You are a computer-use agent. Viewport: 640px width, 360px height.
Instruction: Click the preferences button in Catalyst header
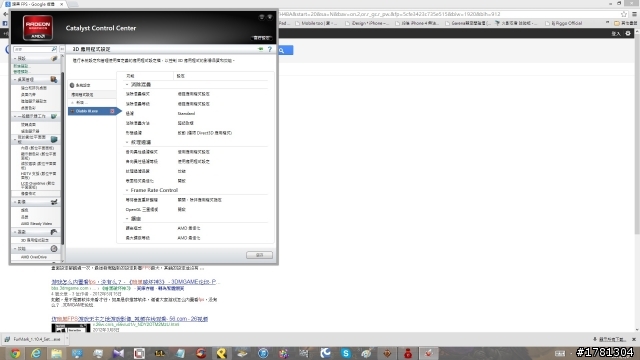click(x=261, y=38)
